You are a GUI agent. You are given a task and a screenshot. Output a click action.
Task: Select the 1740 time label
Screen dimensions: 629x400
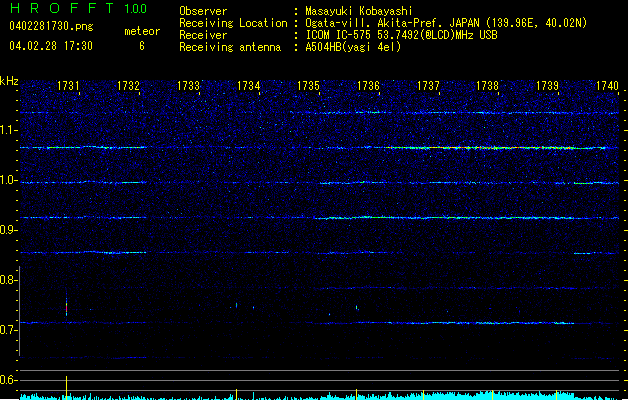point(607,87)
